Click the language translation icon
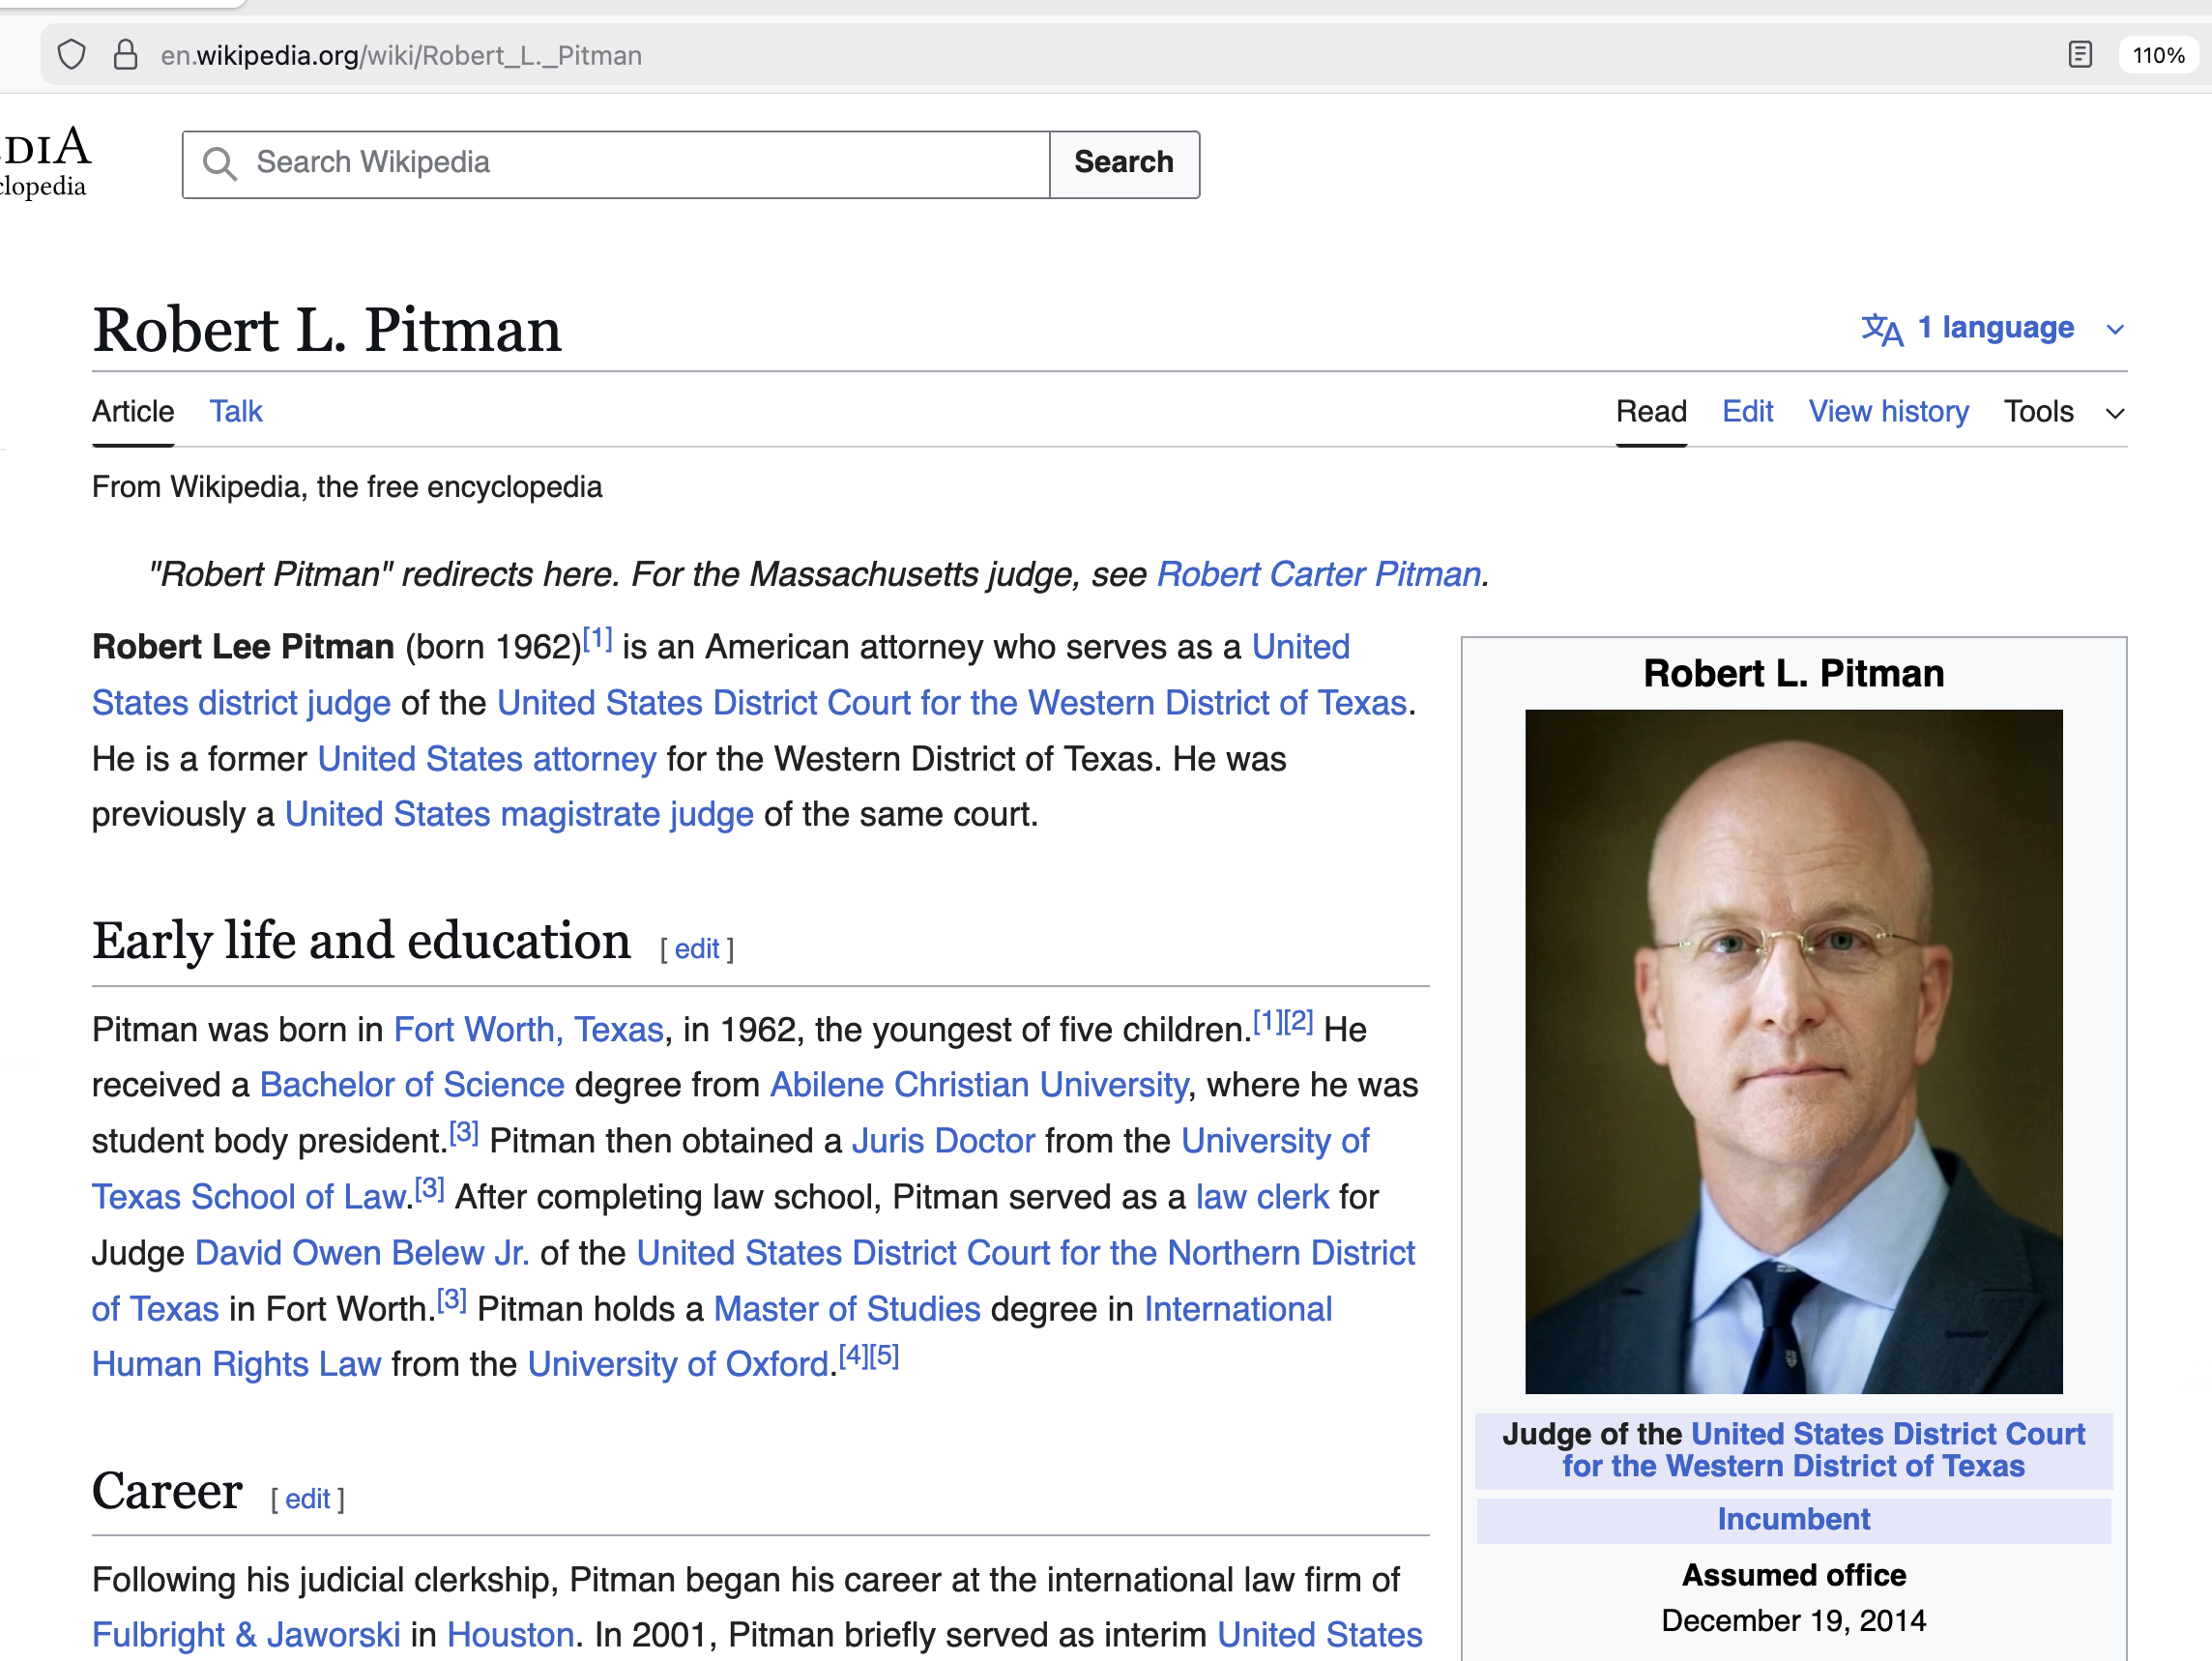Viewport: 2212px width, 1661px height. click(1881, 329)
